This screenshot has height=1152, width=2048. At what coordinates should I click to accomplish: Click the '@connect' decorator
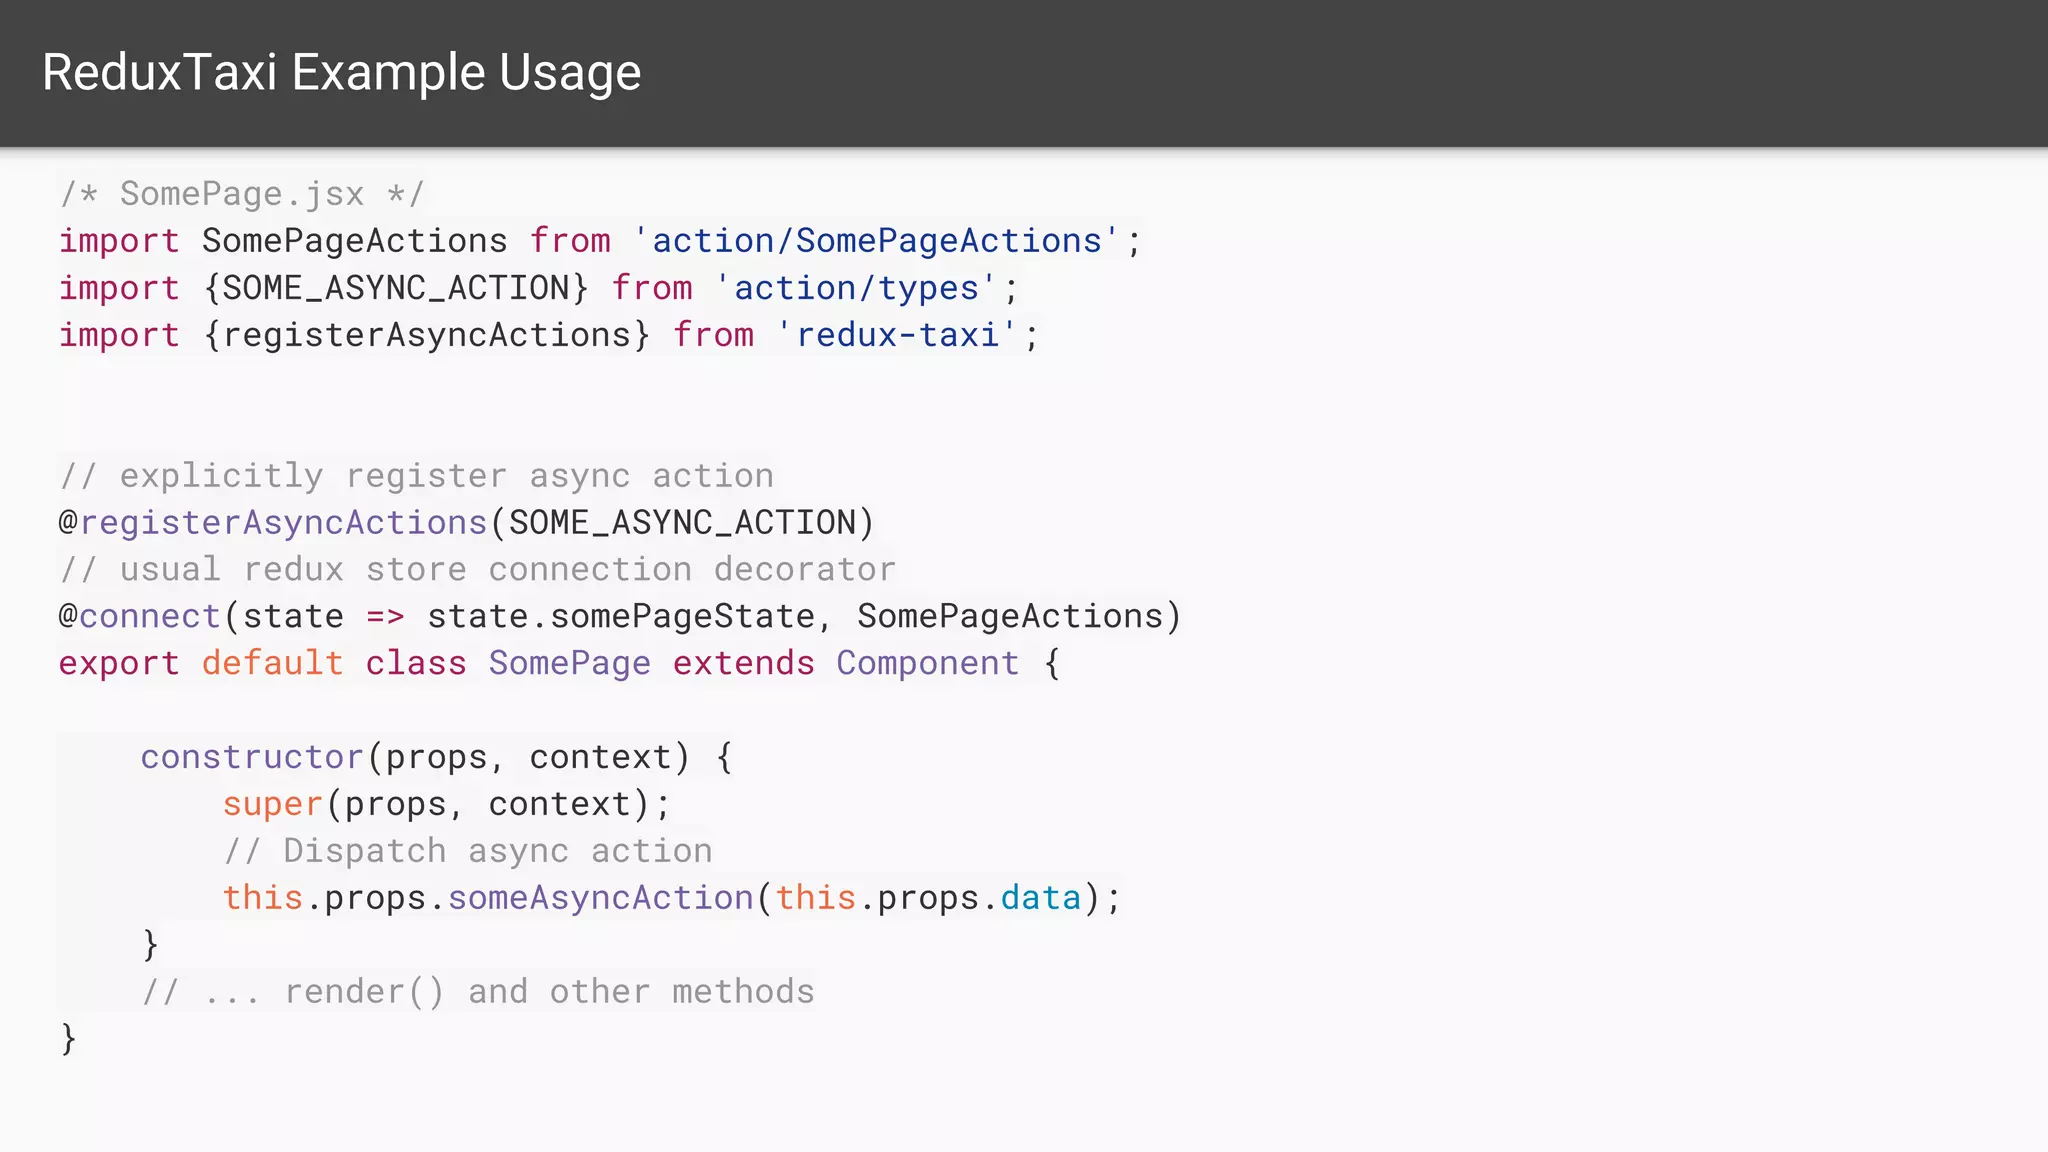pos(140,617)
